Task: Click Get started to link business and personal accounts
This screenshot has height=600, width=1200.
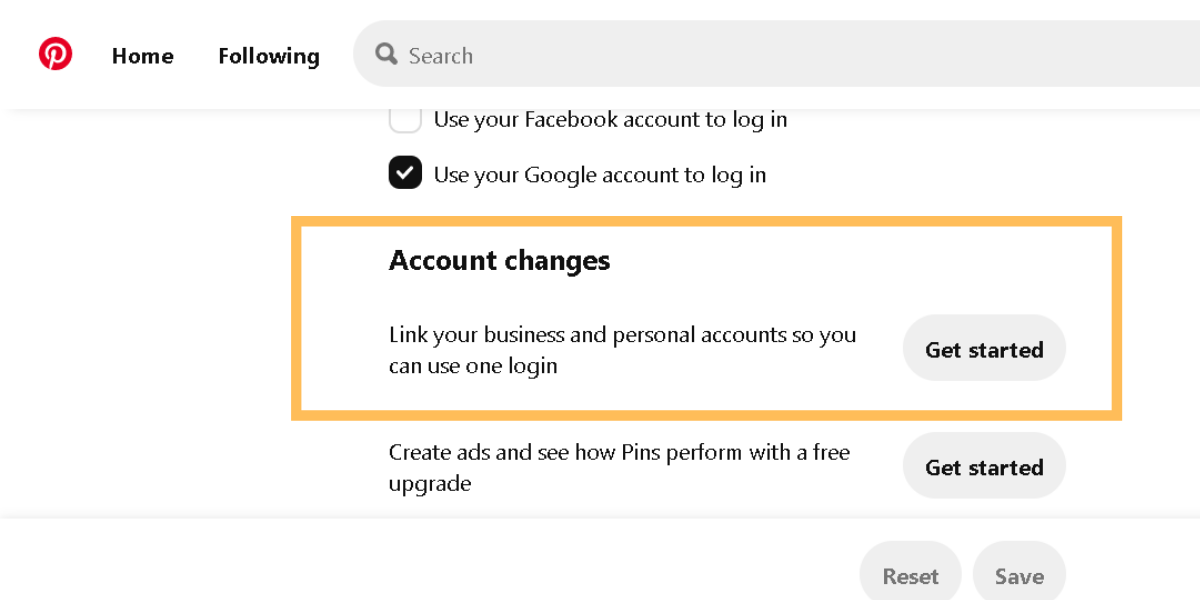Action: click(984, 349)
